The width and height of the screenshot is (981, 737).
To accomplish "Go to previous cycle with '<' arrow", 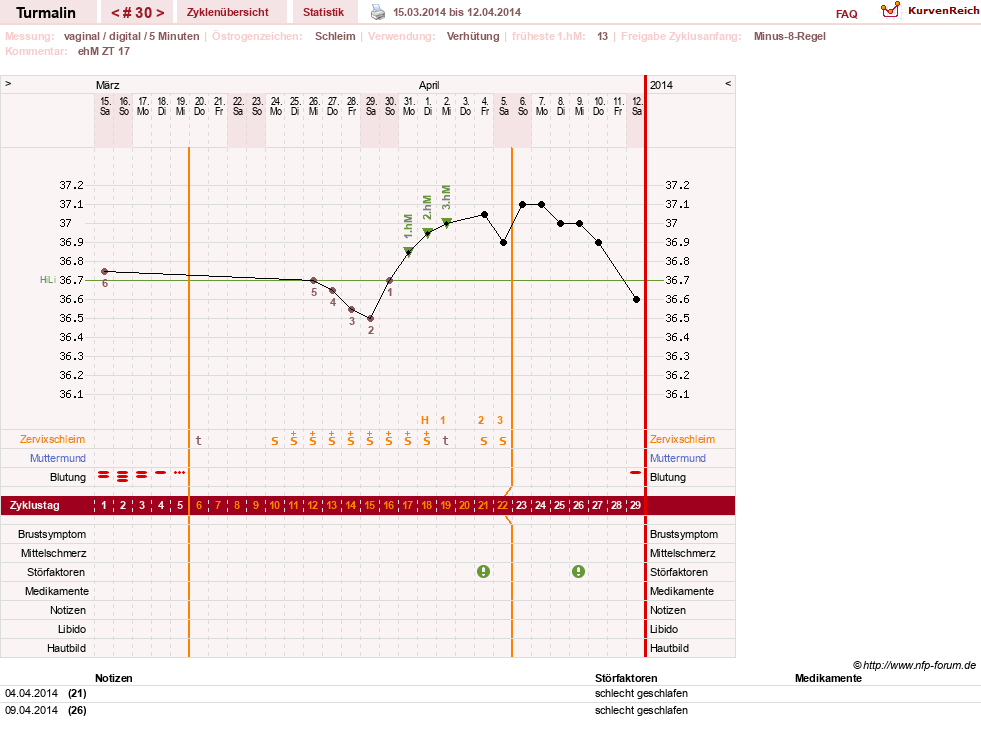I will (115, 13).
